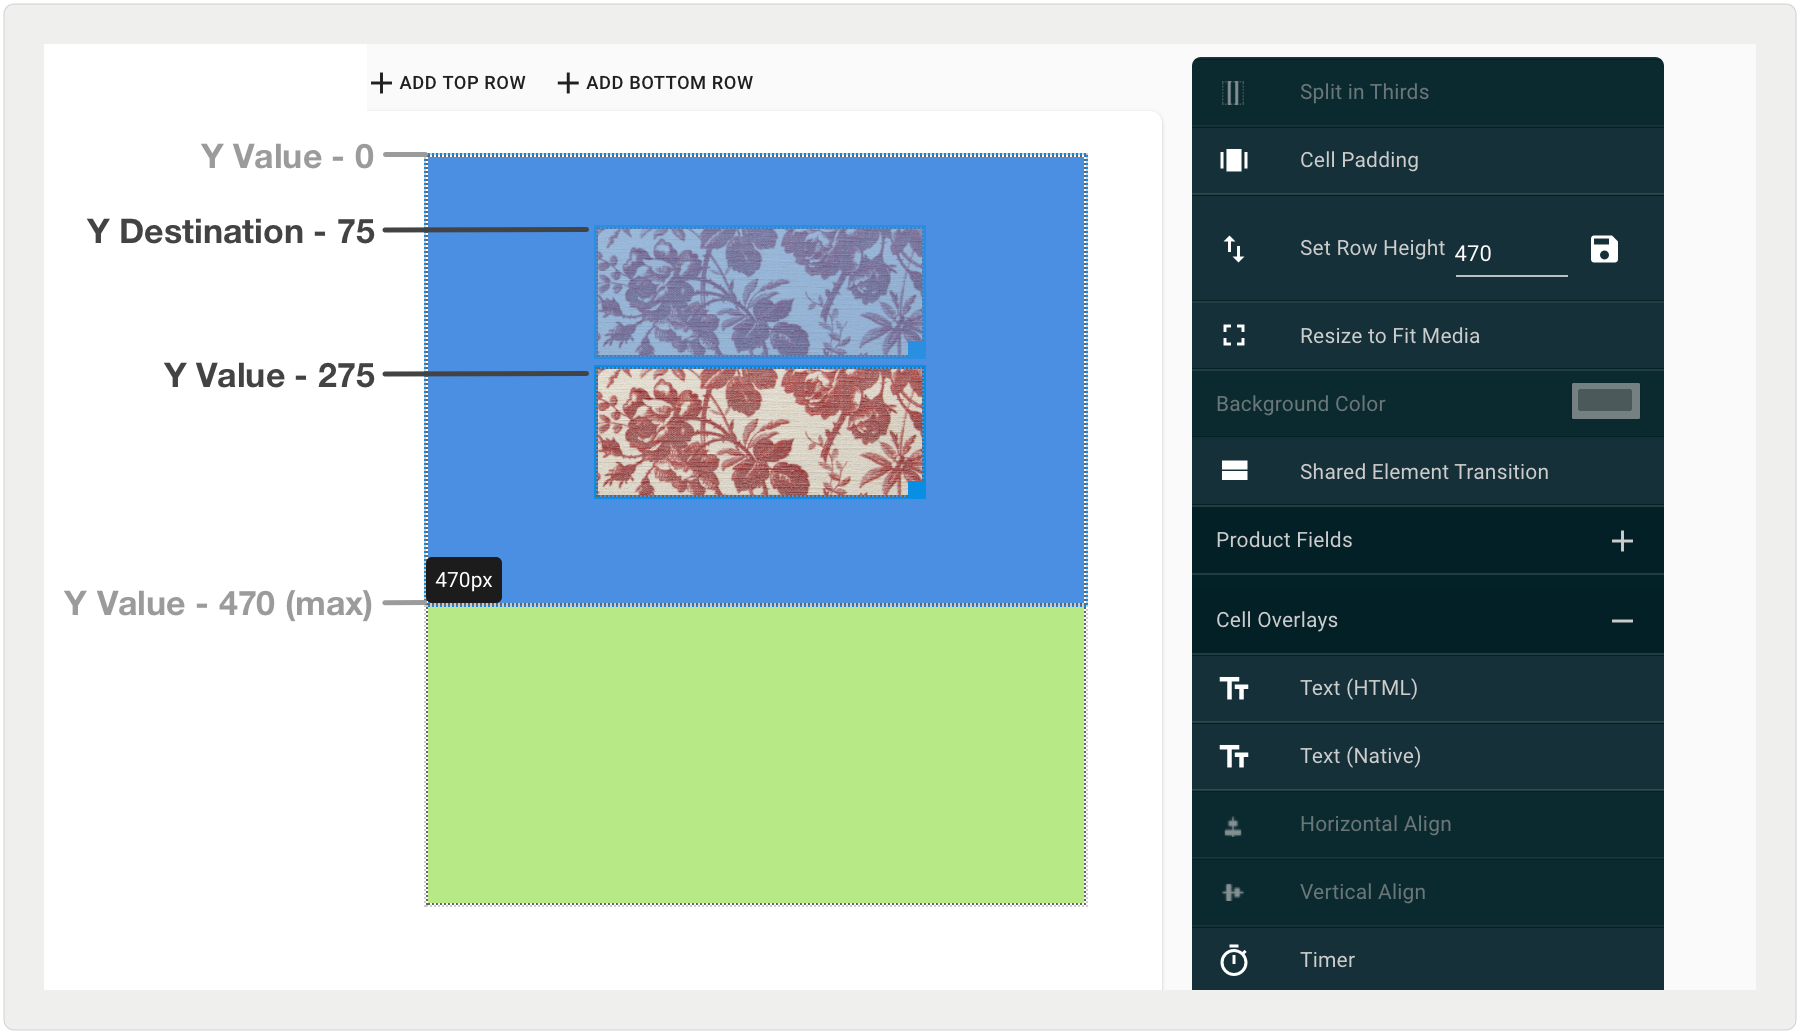1800x1034 pixels.
Task: Expand Product Fields with the plus icon
Action: pos(1622,541)
